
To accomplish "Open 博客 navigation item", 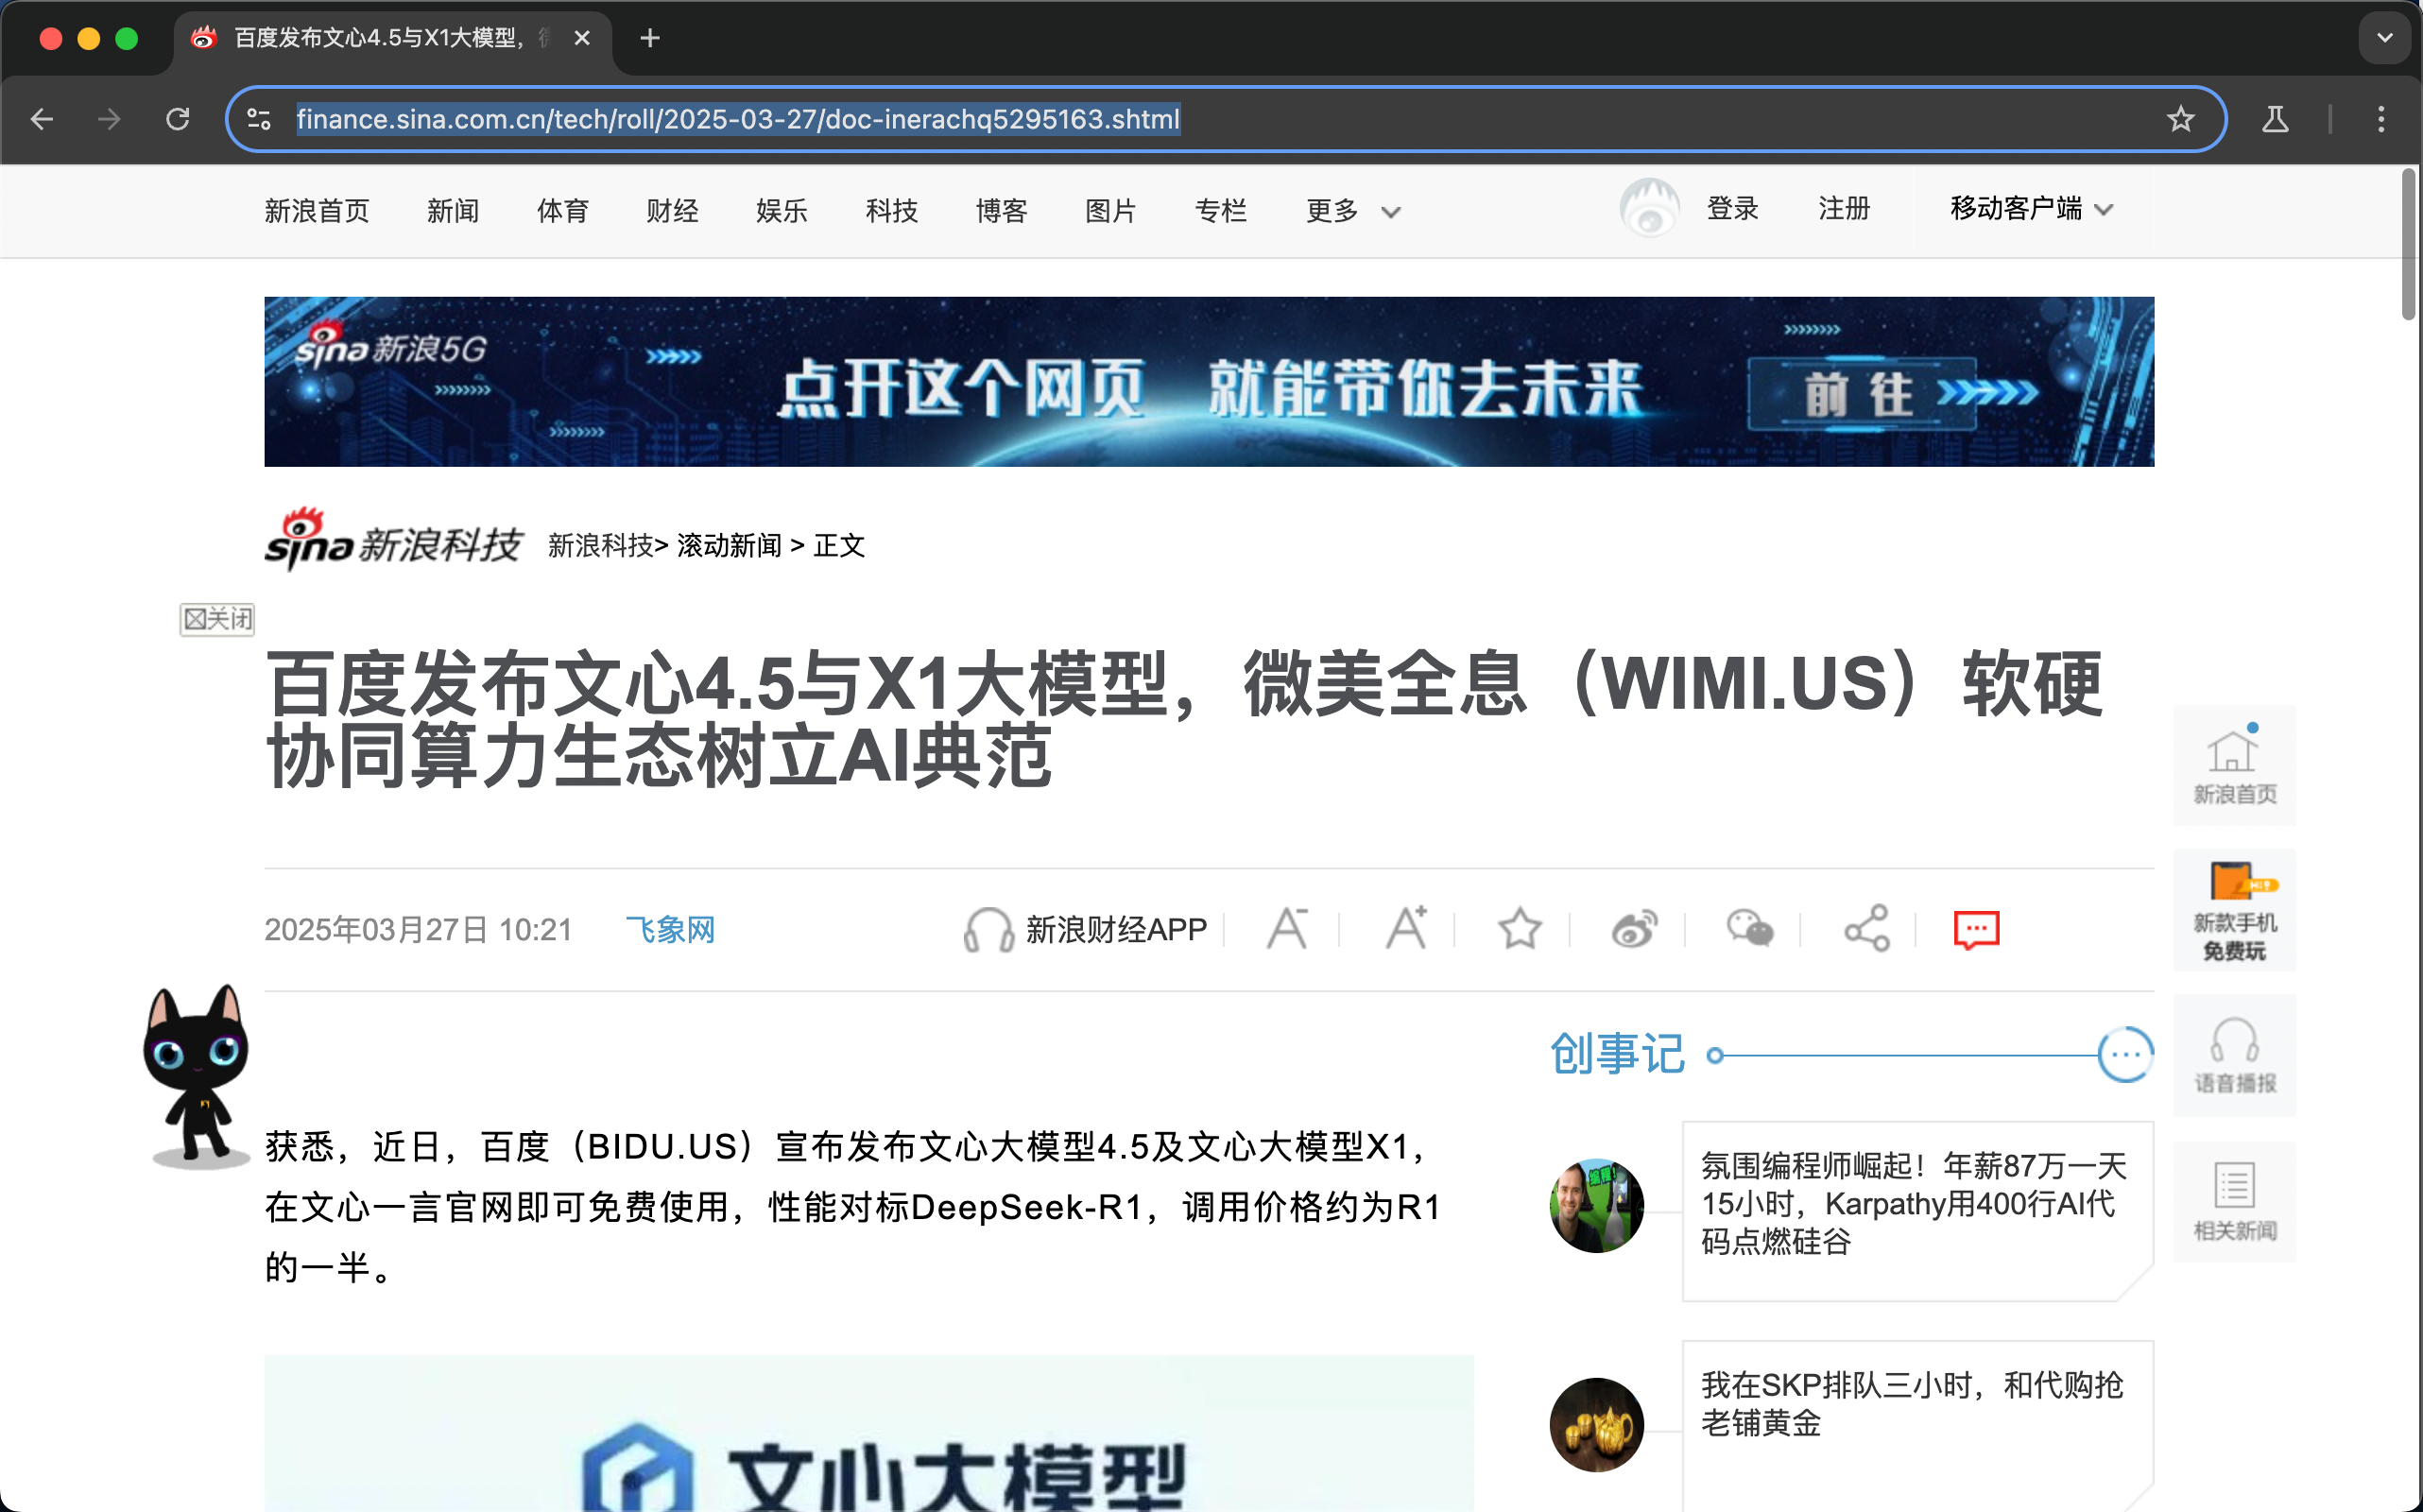I will tap(1002, 211).
